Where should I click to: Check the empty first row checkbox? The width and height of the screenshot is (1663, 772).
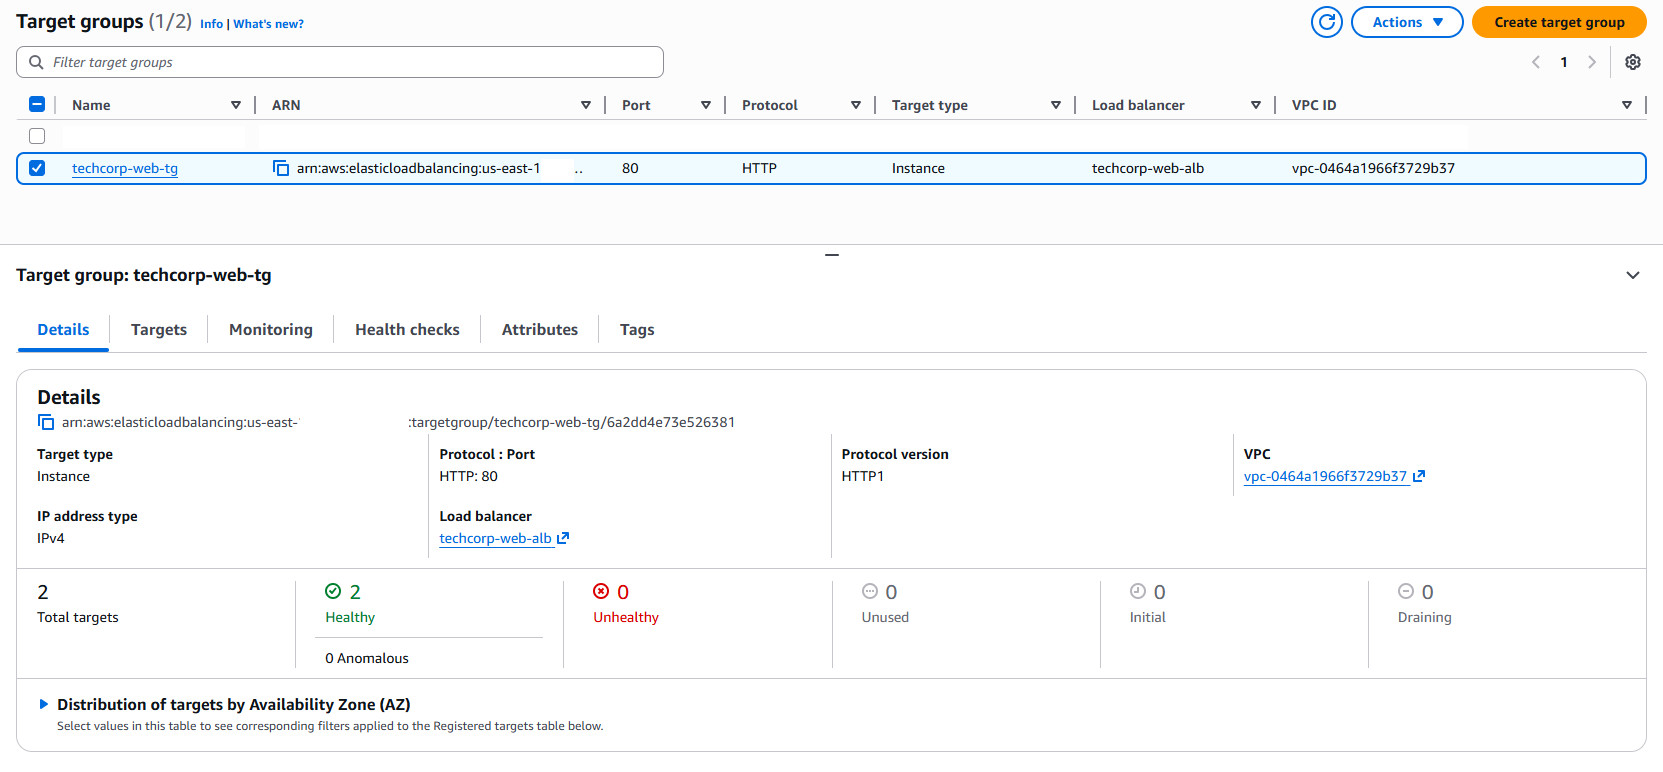click(37, 136)
